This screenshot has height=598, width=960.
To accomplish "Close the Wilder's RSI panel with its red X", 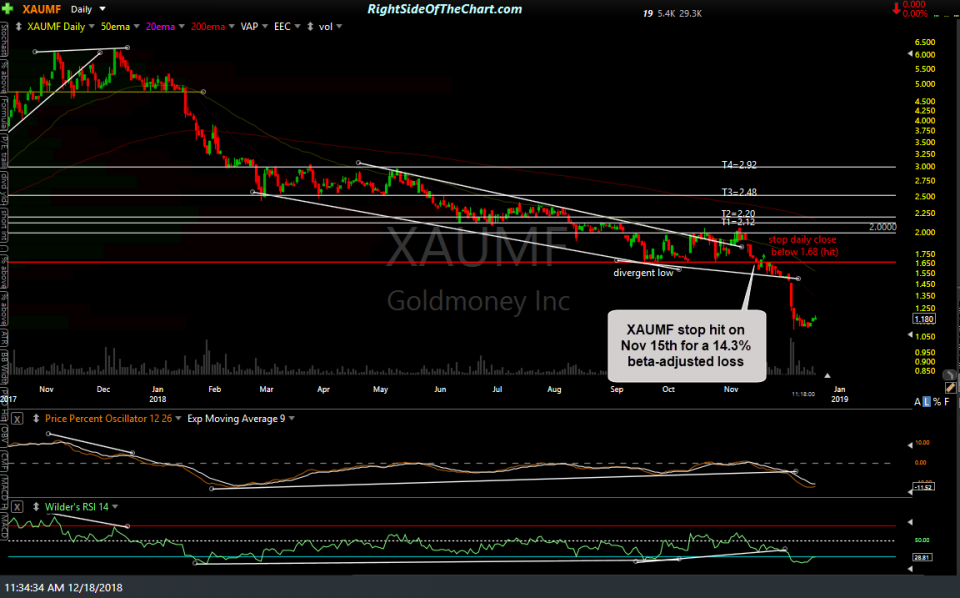I will [x=17, y=507].
